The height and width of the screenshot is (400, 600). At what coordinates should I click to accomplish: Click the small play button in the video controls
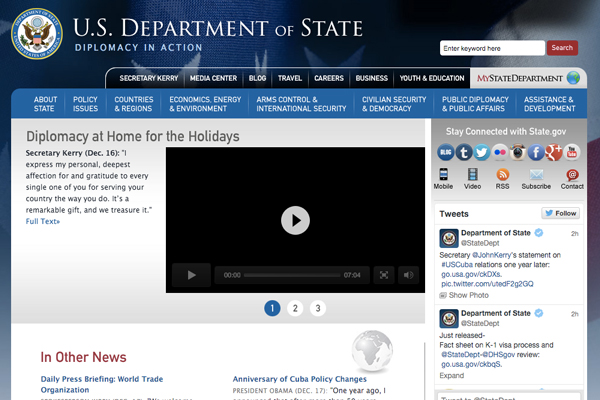(191, 275)
